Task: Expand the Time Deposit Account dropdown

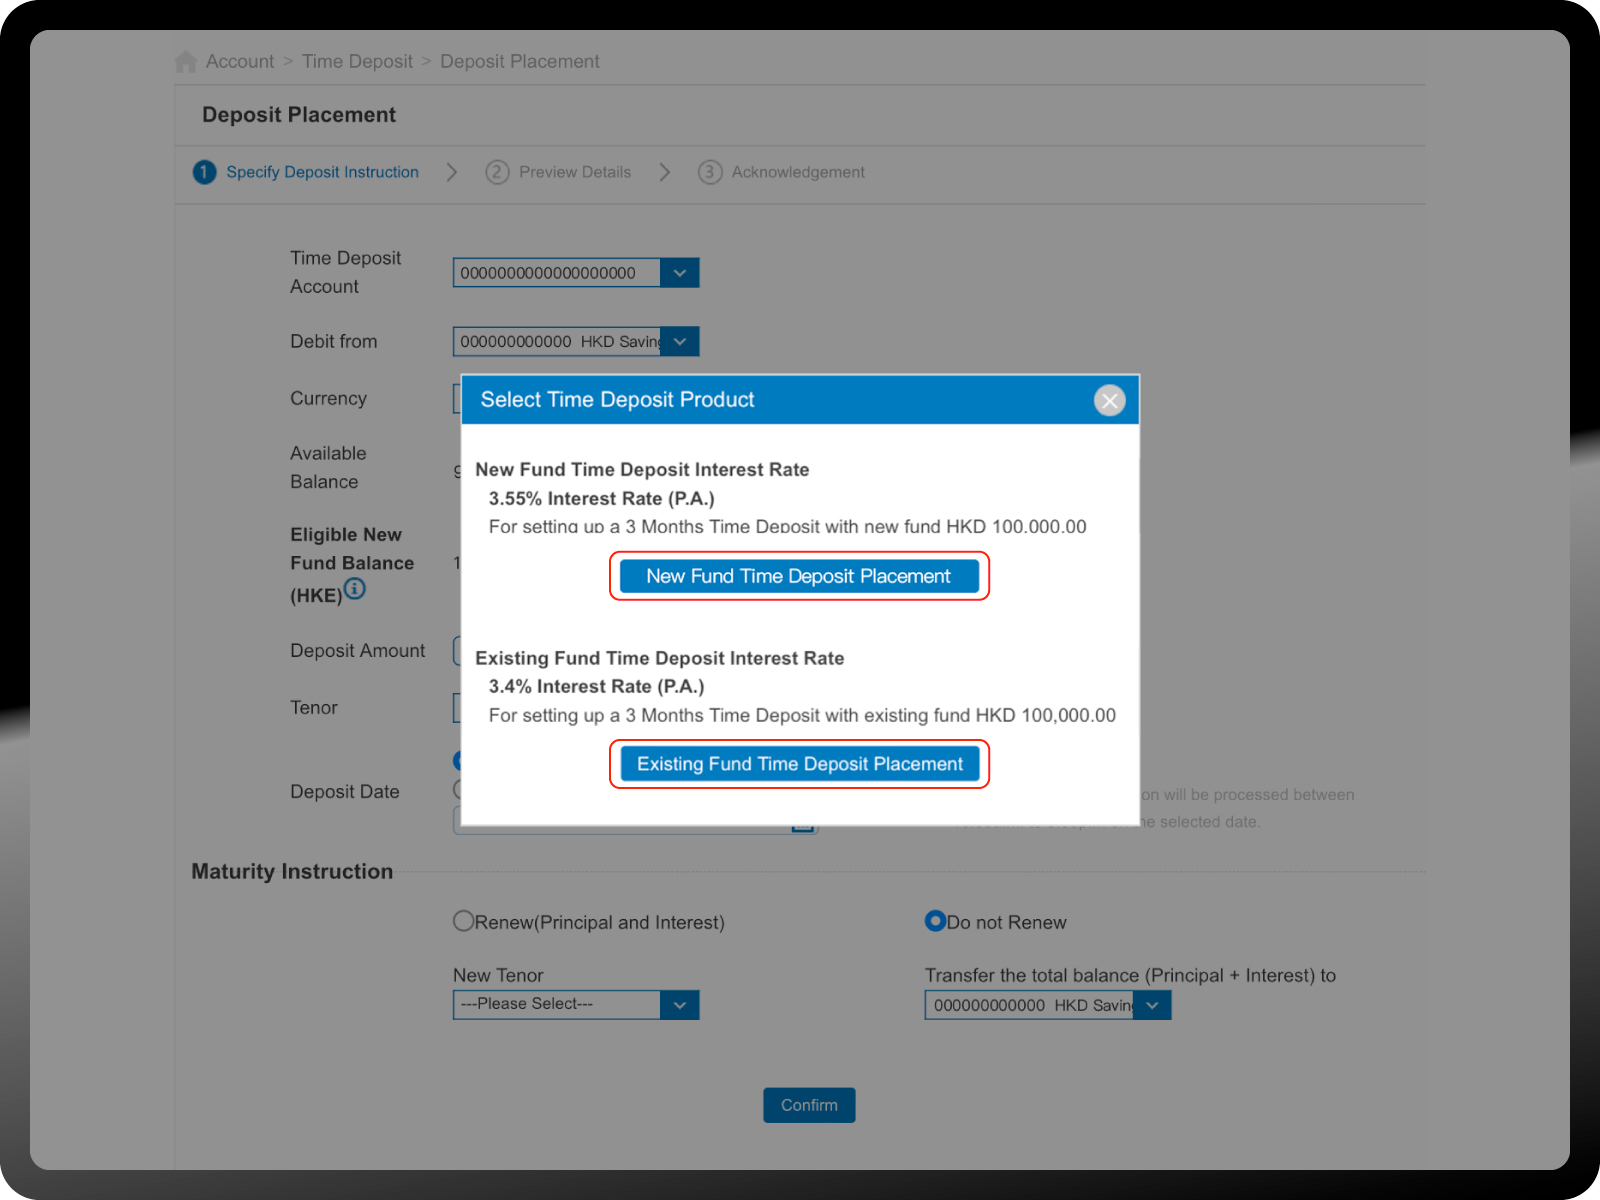Action: pos(679,273)
